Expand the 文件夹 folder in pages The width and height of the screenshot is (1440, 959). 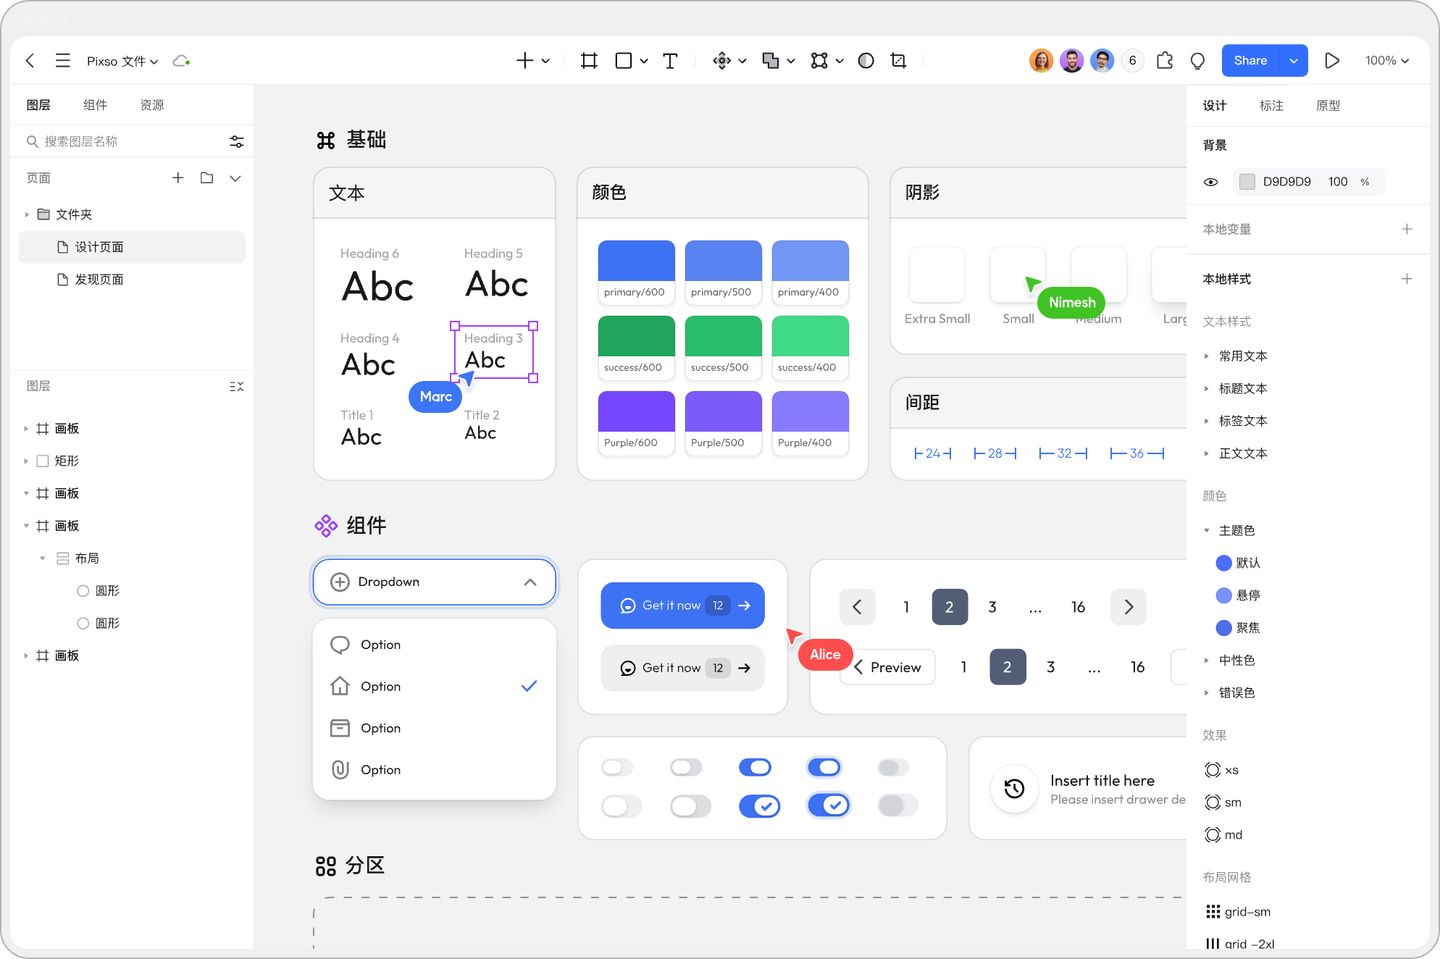(27, 215)
